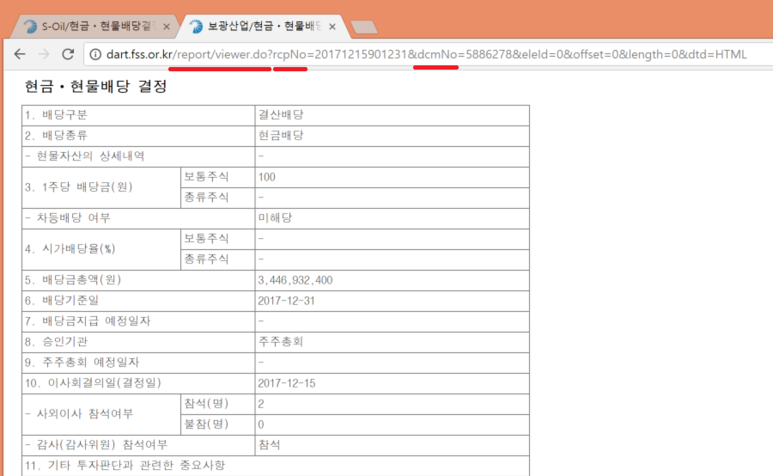Click 보통주식 under 1주당 배당금
The image size is (773, 476).
coord(207,176)
